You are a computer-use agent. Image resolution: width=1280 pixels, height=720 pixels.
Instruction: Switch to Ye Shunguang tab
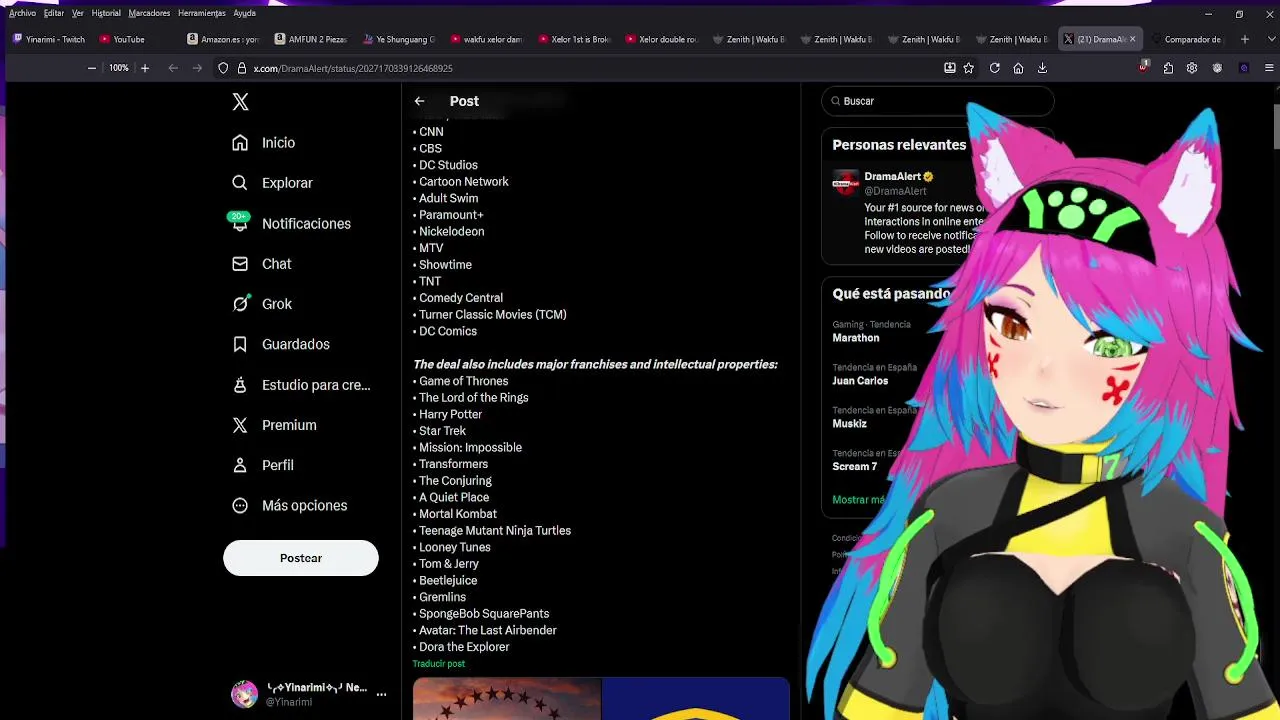click(399, 39)
